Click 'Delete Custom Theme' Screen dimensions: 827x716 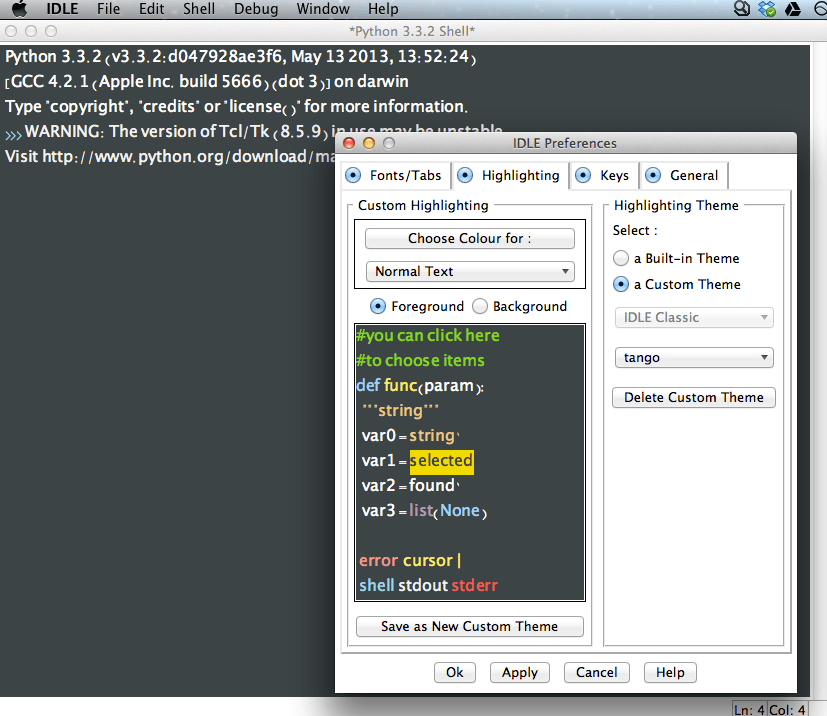pyautogui.click(x=693, y=397)
